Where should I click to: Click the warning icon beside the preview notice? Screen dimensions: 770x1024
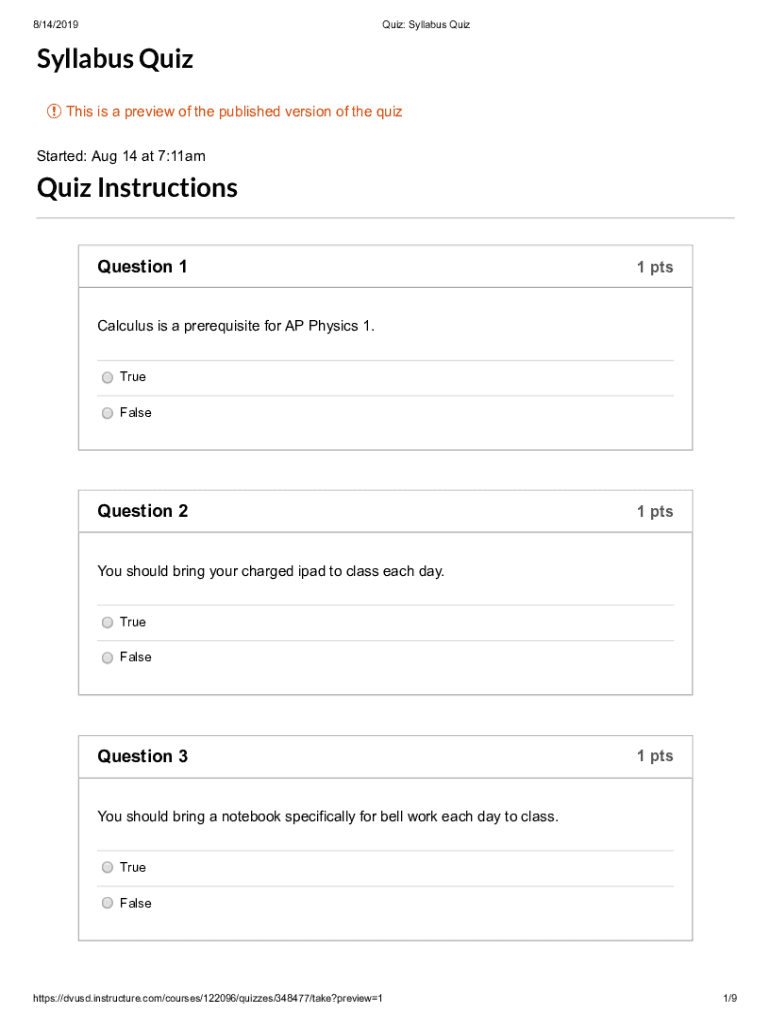point(54,112)
